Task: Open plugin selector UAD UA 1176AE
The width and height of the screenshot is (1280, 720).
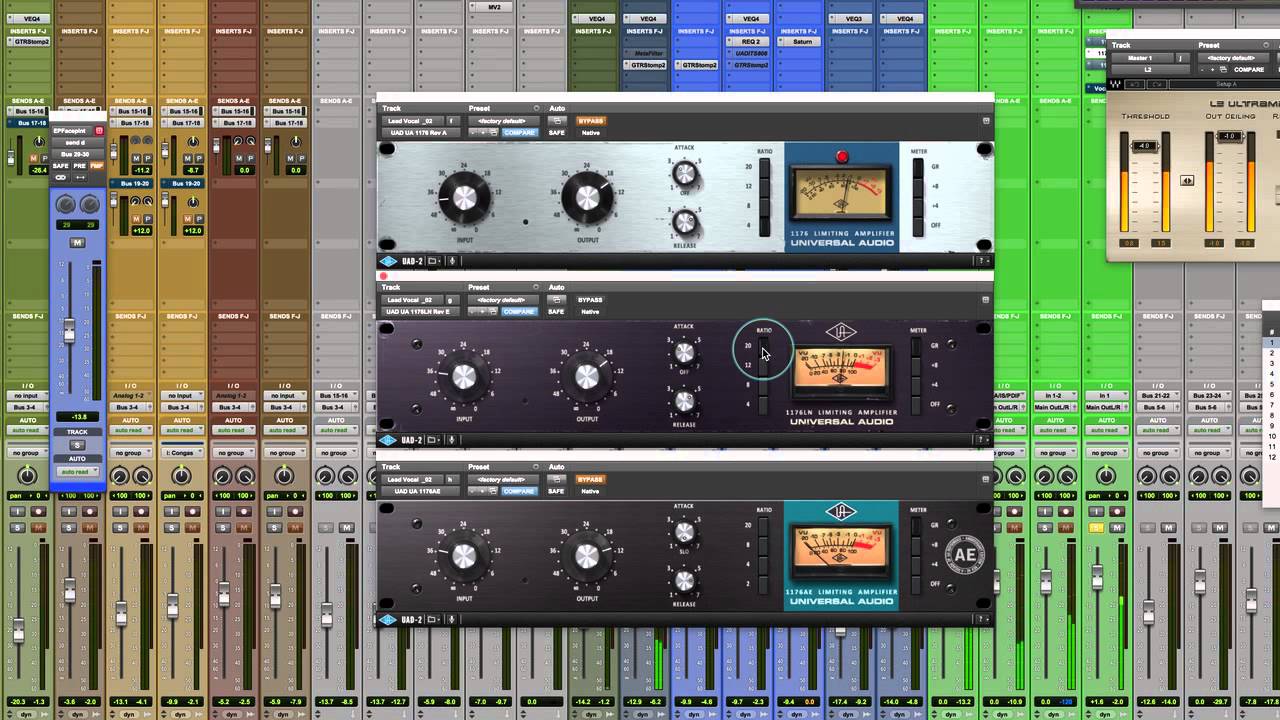Action: pos(420,491)
